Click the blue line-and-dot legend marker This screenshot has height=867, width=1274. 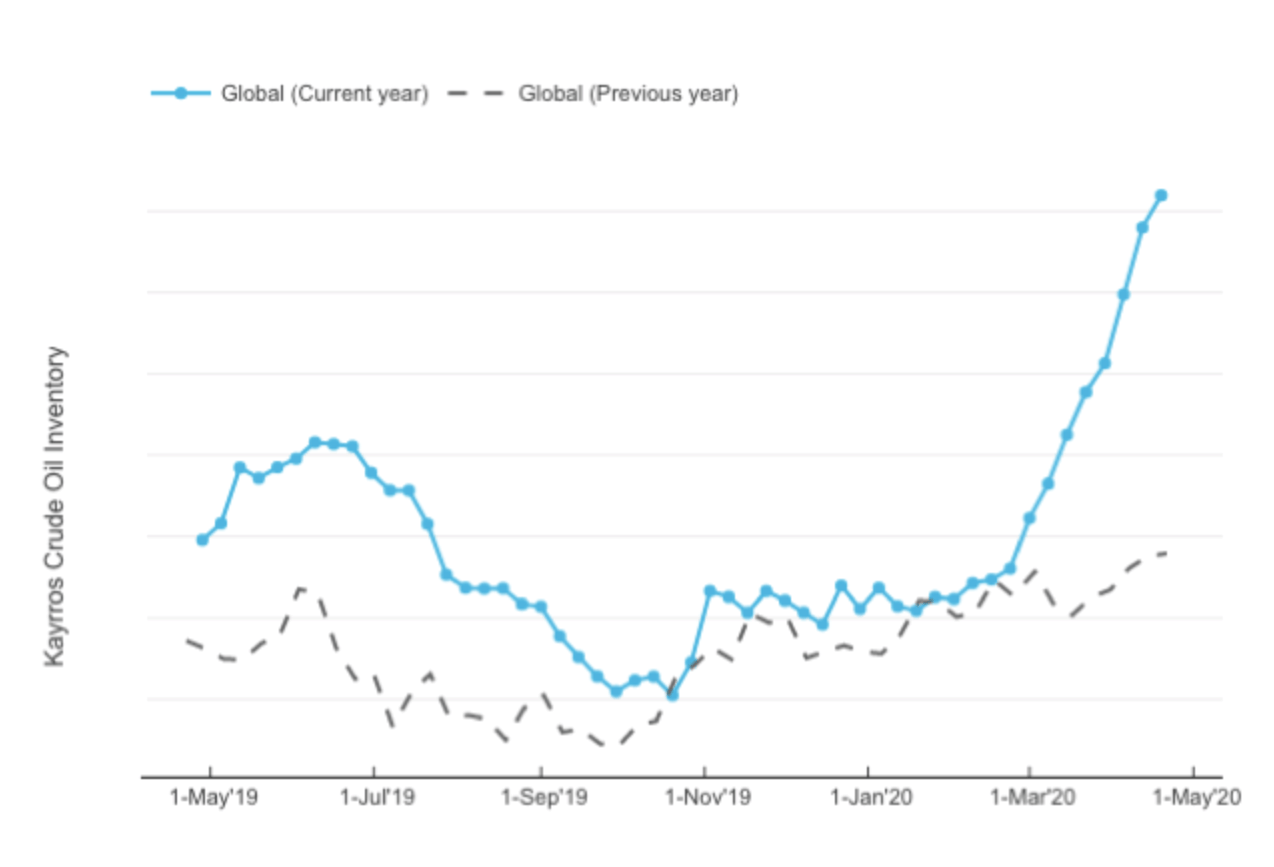181,94
